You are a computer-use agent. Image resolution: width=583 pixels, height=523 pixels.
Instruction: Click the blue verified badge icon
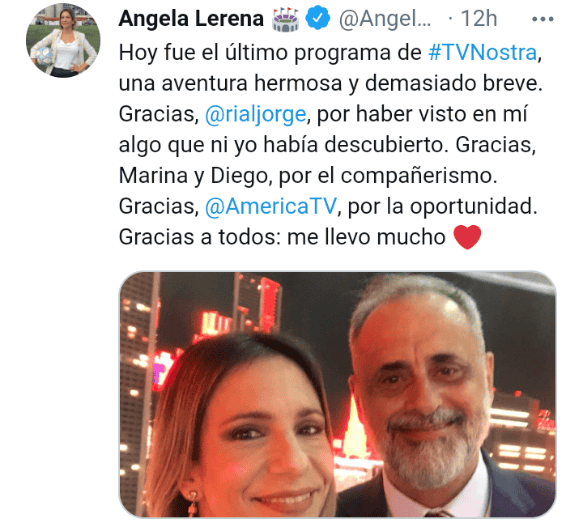[x=318, y=19]
